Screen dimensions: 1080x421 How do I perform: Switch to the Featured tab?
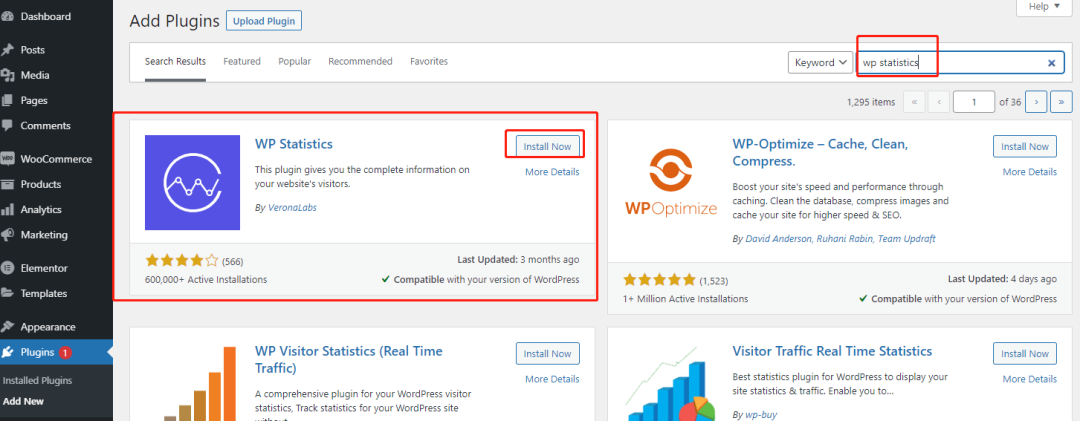[242, 61]
